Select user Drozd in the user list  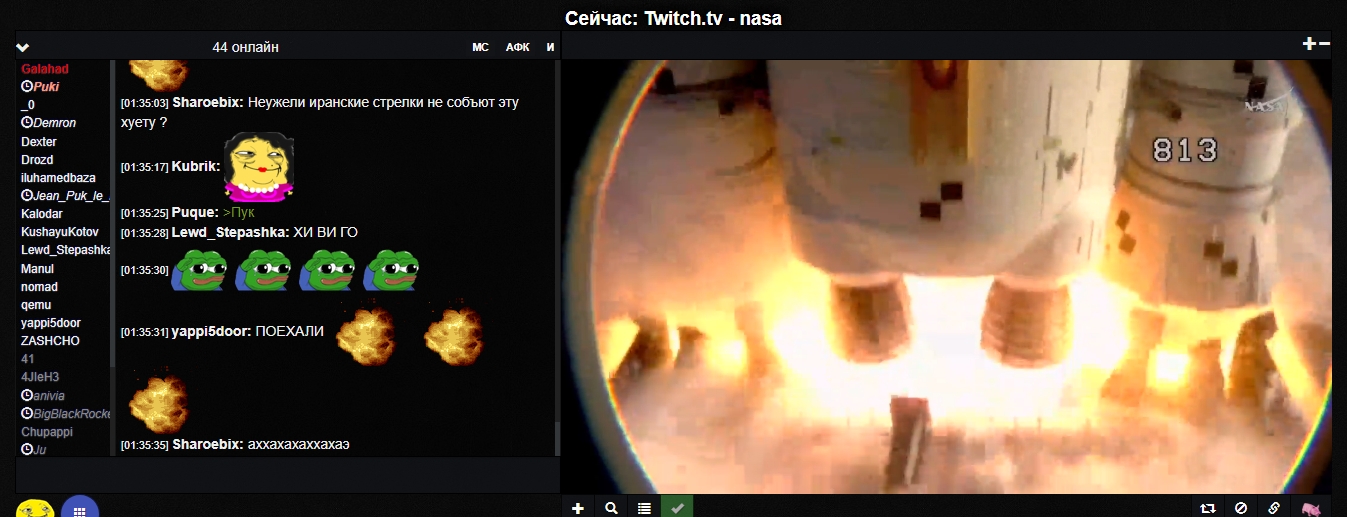point(37,160)
